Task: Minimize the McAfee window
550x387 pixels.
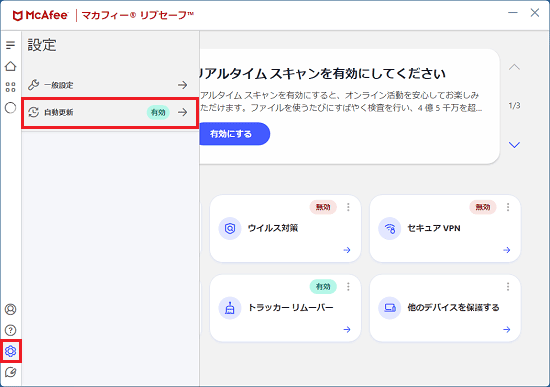Action: click(513, 13)
